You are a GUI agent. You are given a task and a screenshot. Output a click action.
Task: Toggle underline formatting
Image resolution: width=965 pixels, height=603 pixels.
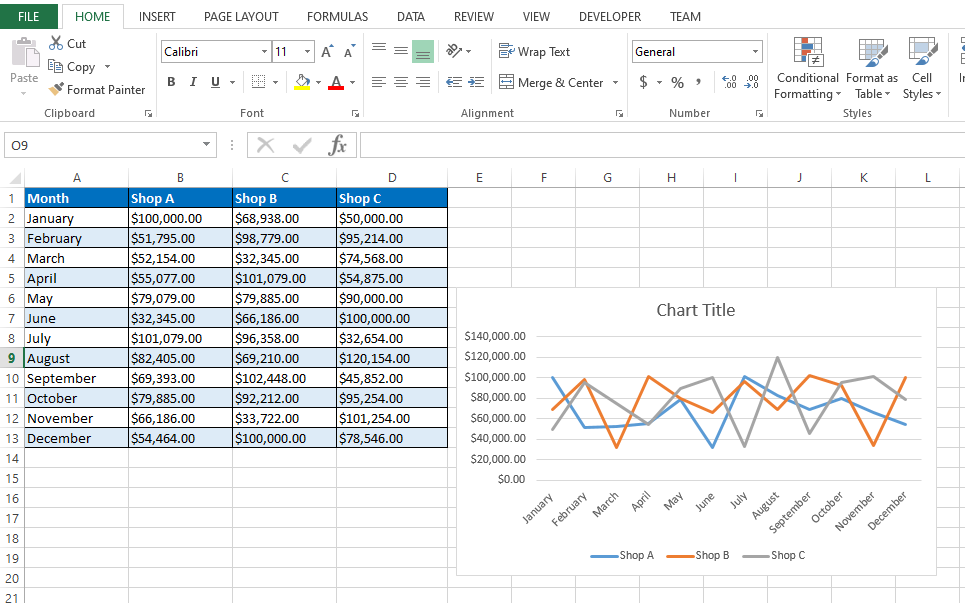pos(213,81)
